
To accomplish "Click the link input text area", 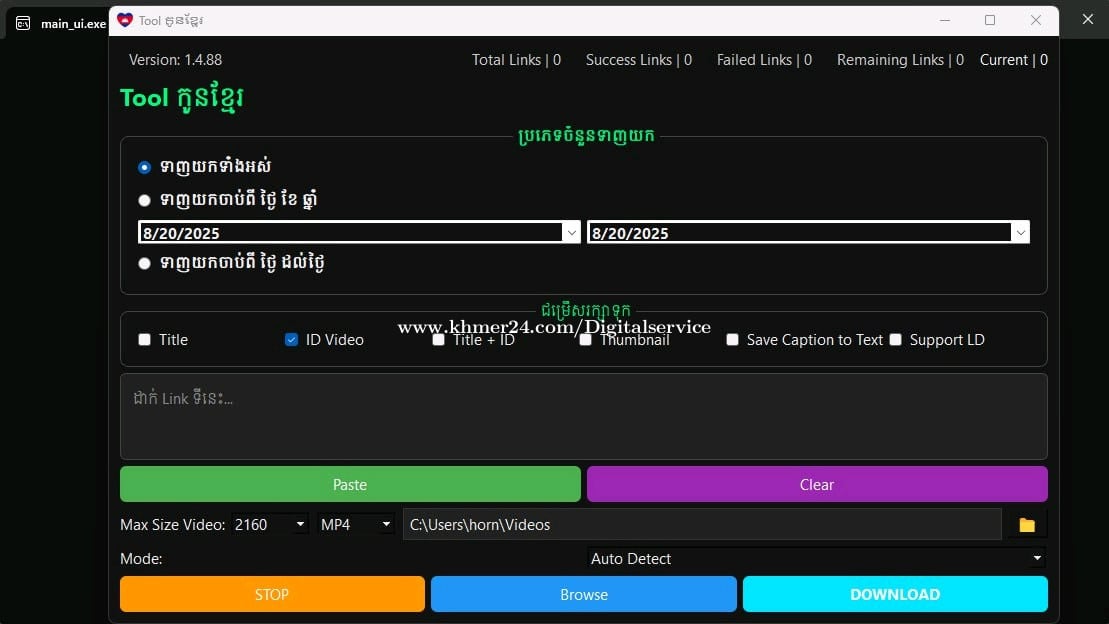I will 583,416.
